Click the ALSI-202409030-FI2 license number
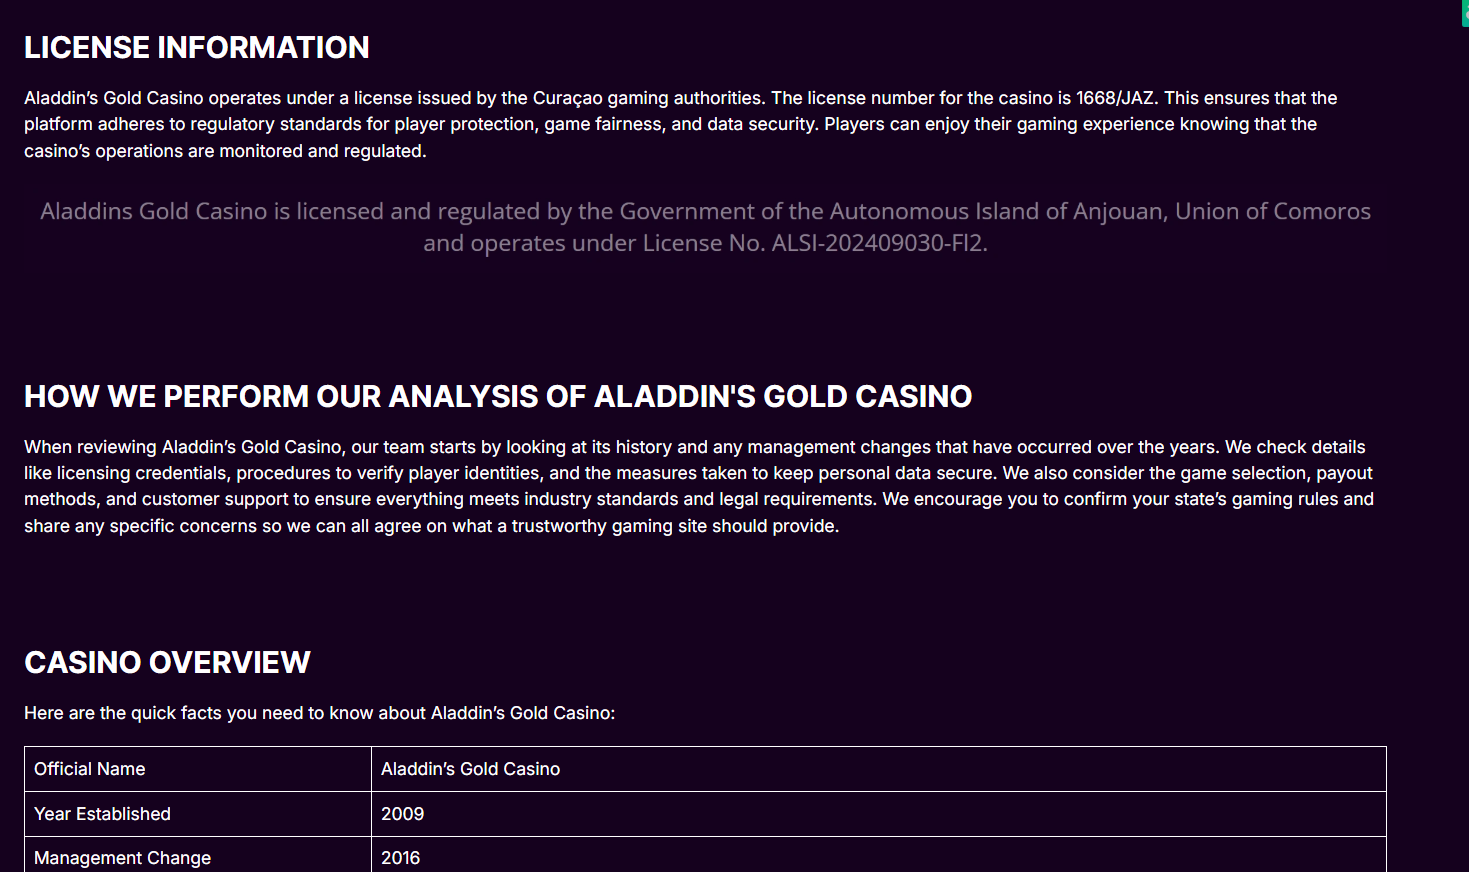Image resolution: width=1469 pixels, height=872 pixels. pyautogui.click(x=878, y=243)
